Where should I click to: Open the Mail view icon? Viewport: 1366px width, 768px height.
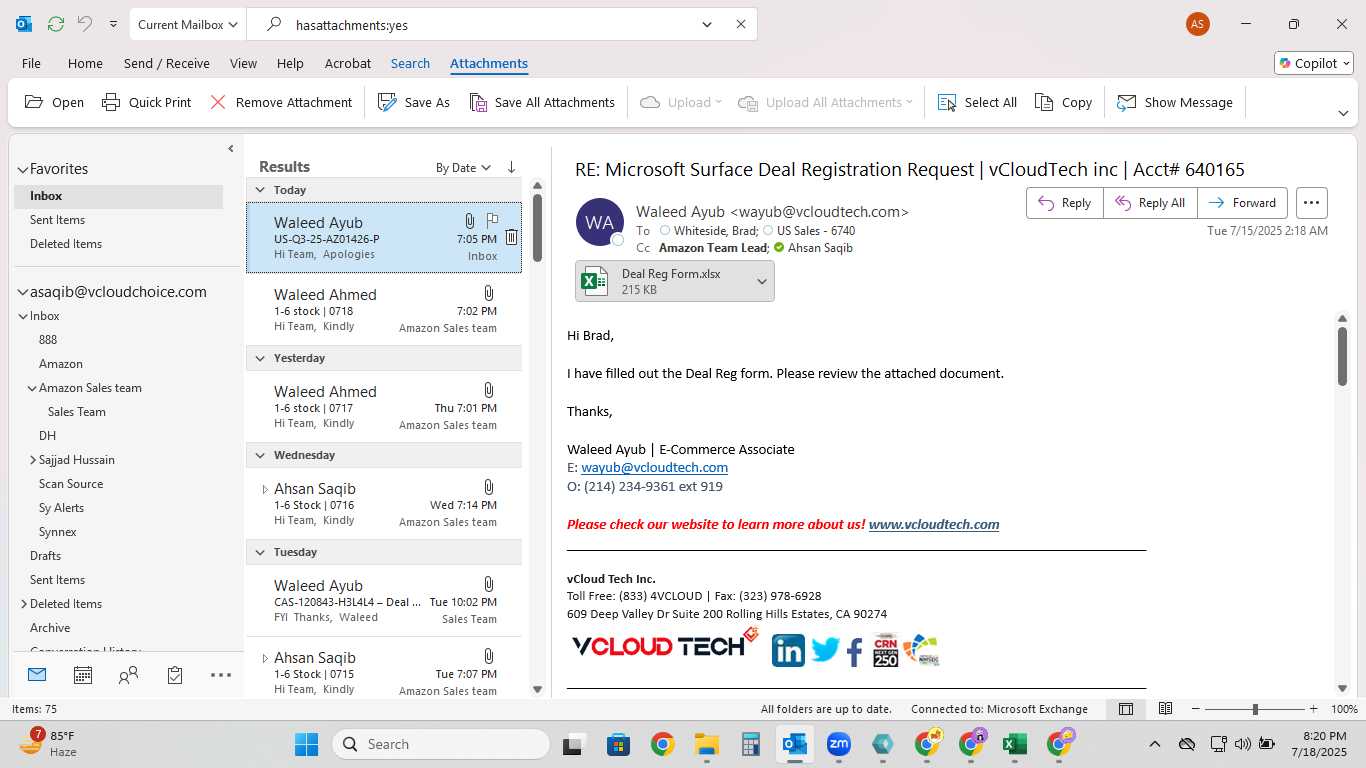point(37,675)
